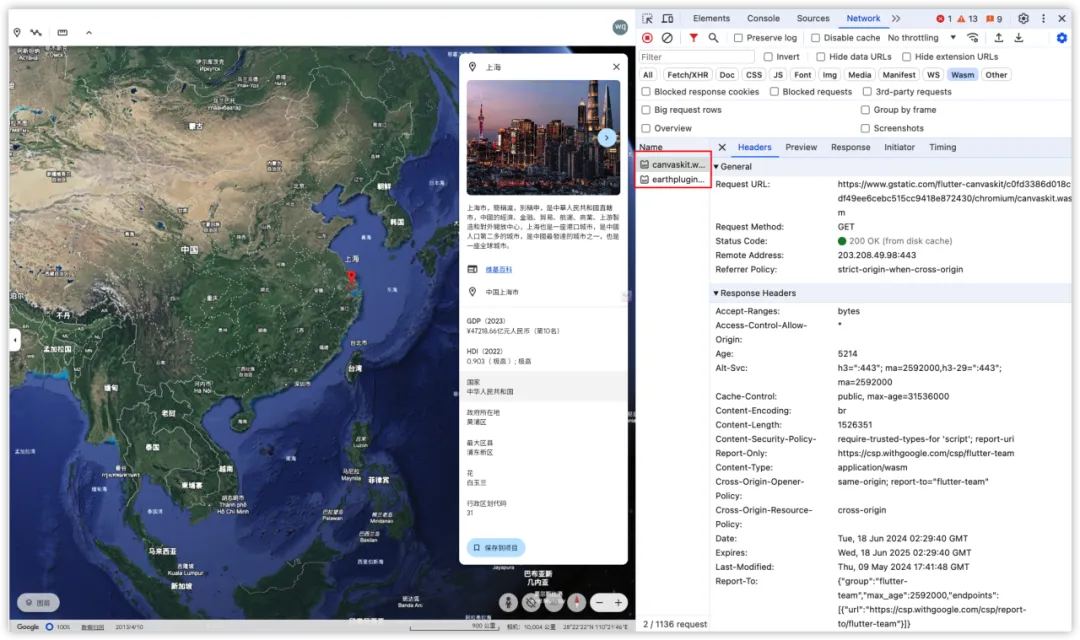Enable the Preserve log checkbox
The image size is (1080, 640).
[x=739, y=38]
